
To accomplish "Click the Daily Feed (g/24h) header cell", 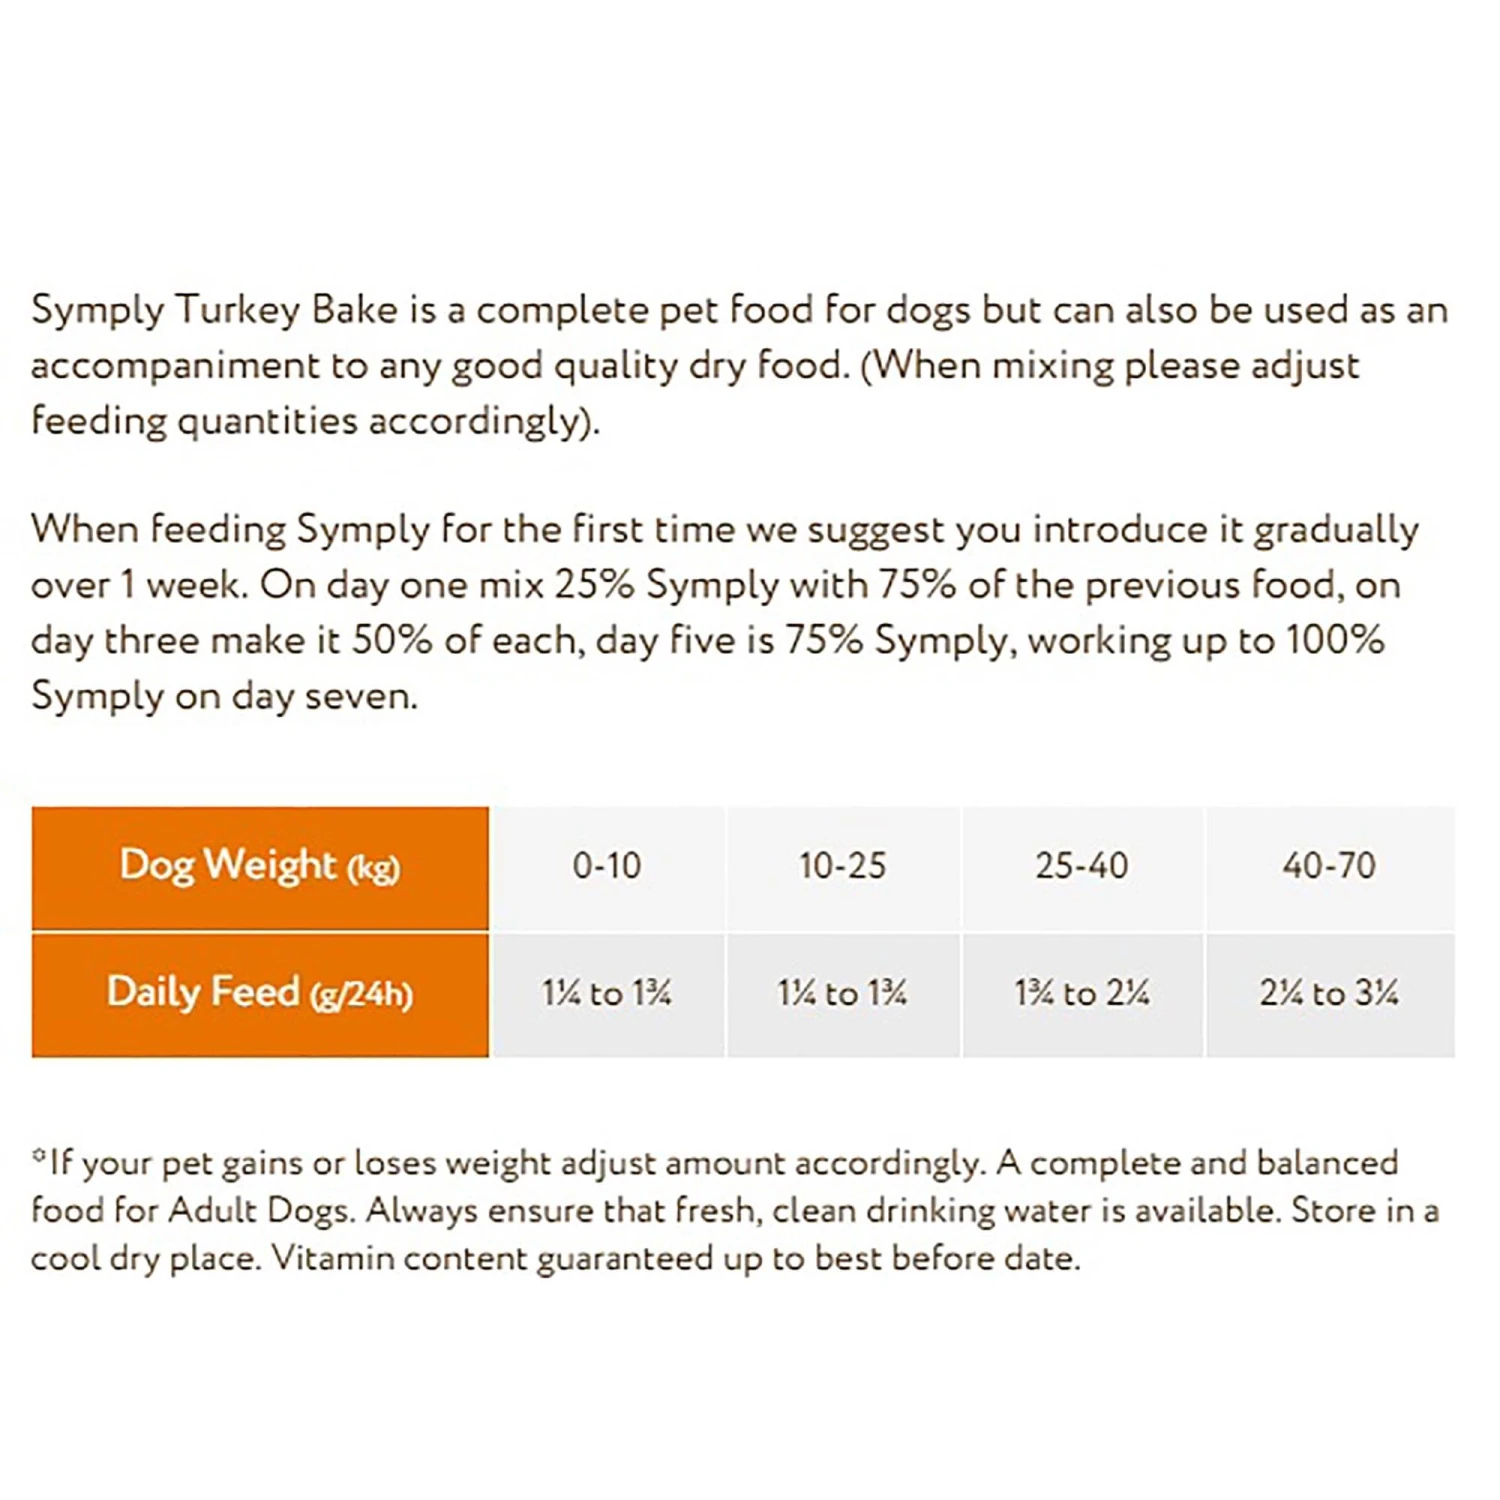I will click(260, 993).
